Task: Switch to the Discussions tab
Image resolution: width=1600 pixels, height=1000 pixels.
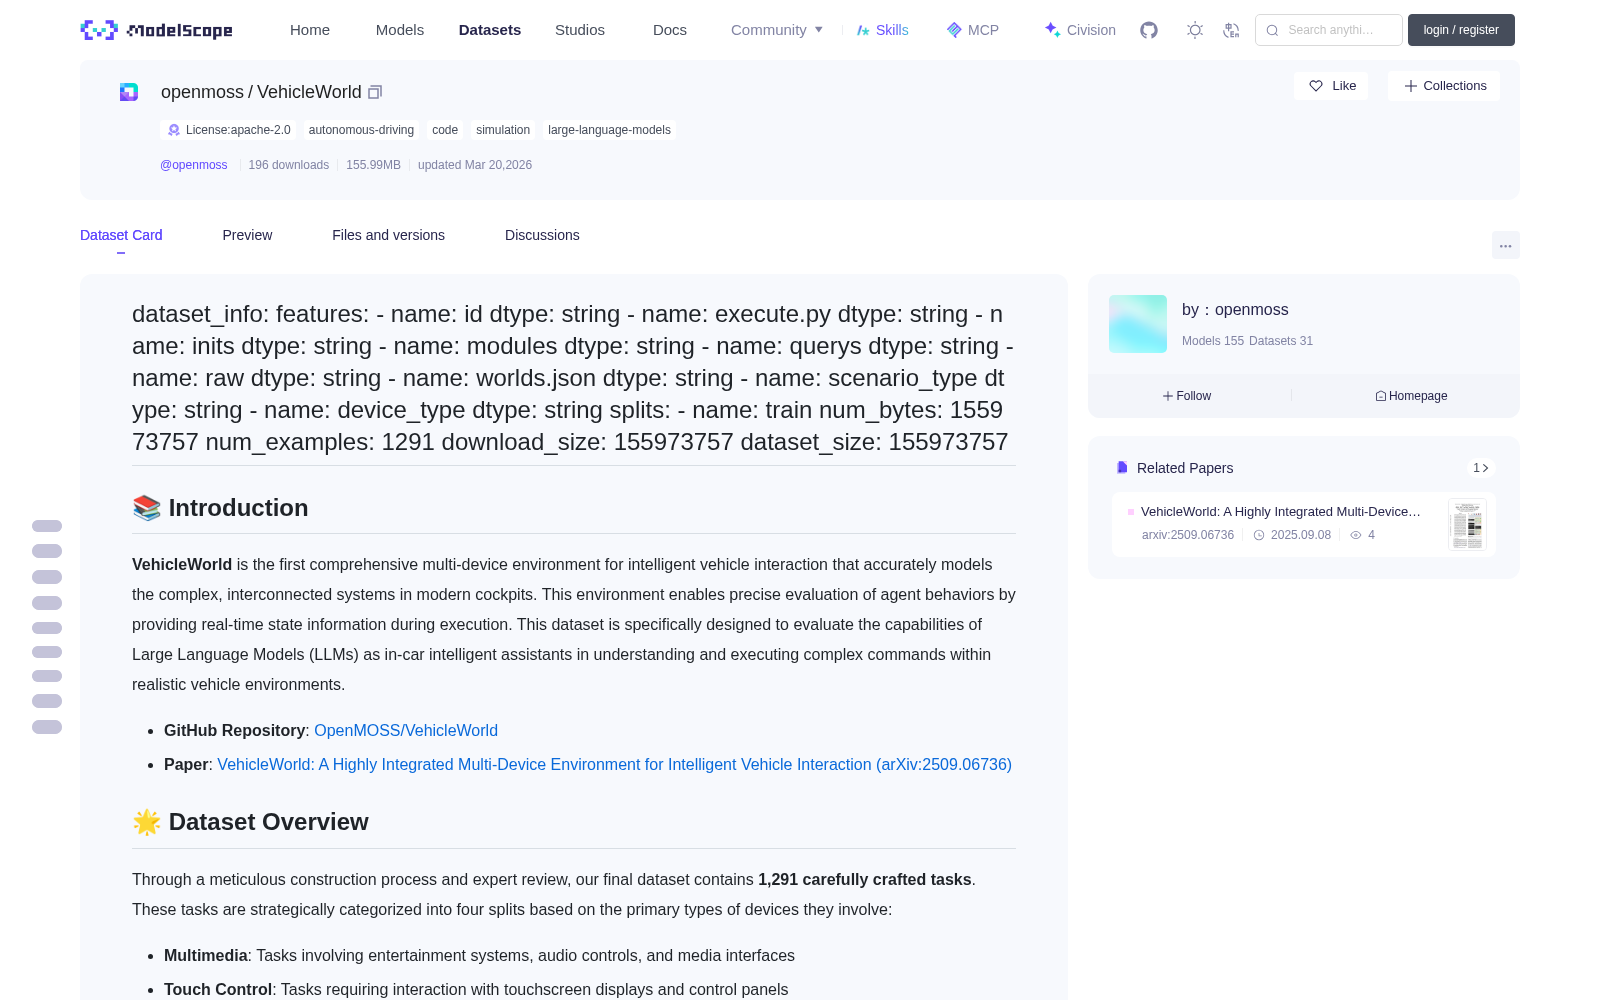Action: pos(542,235)
